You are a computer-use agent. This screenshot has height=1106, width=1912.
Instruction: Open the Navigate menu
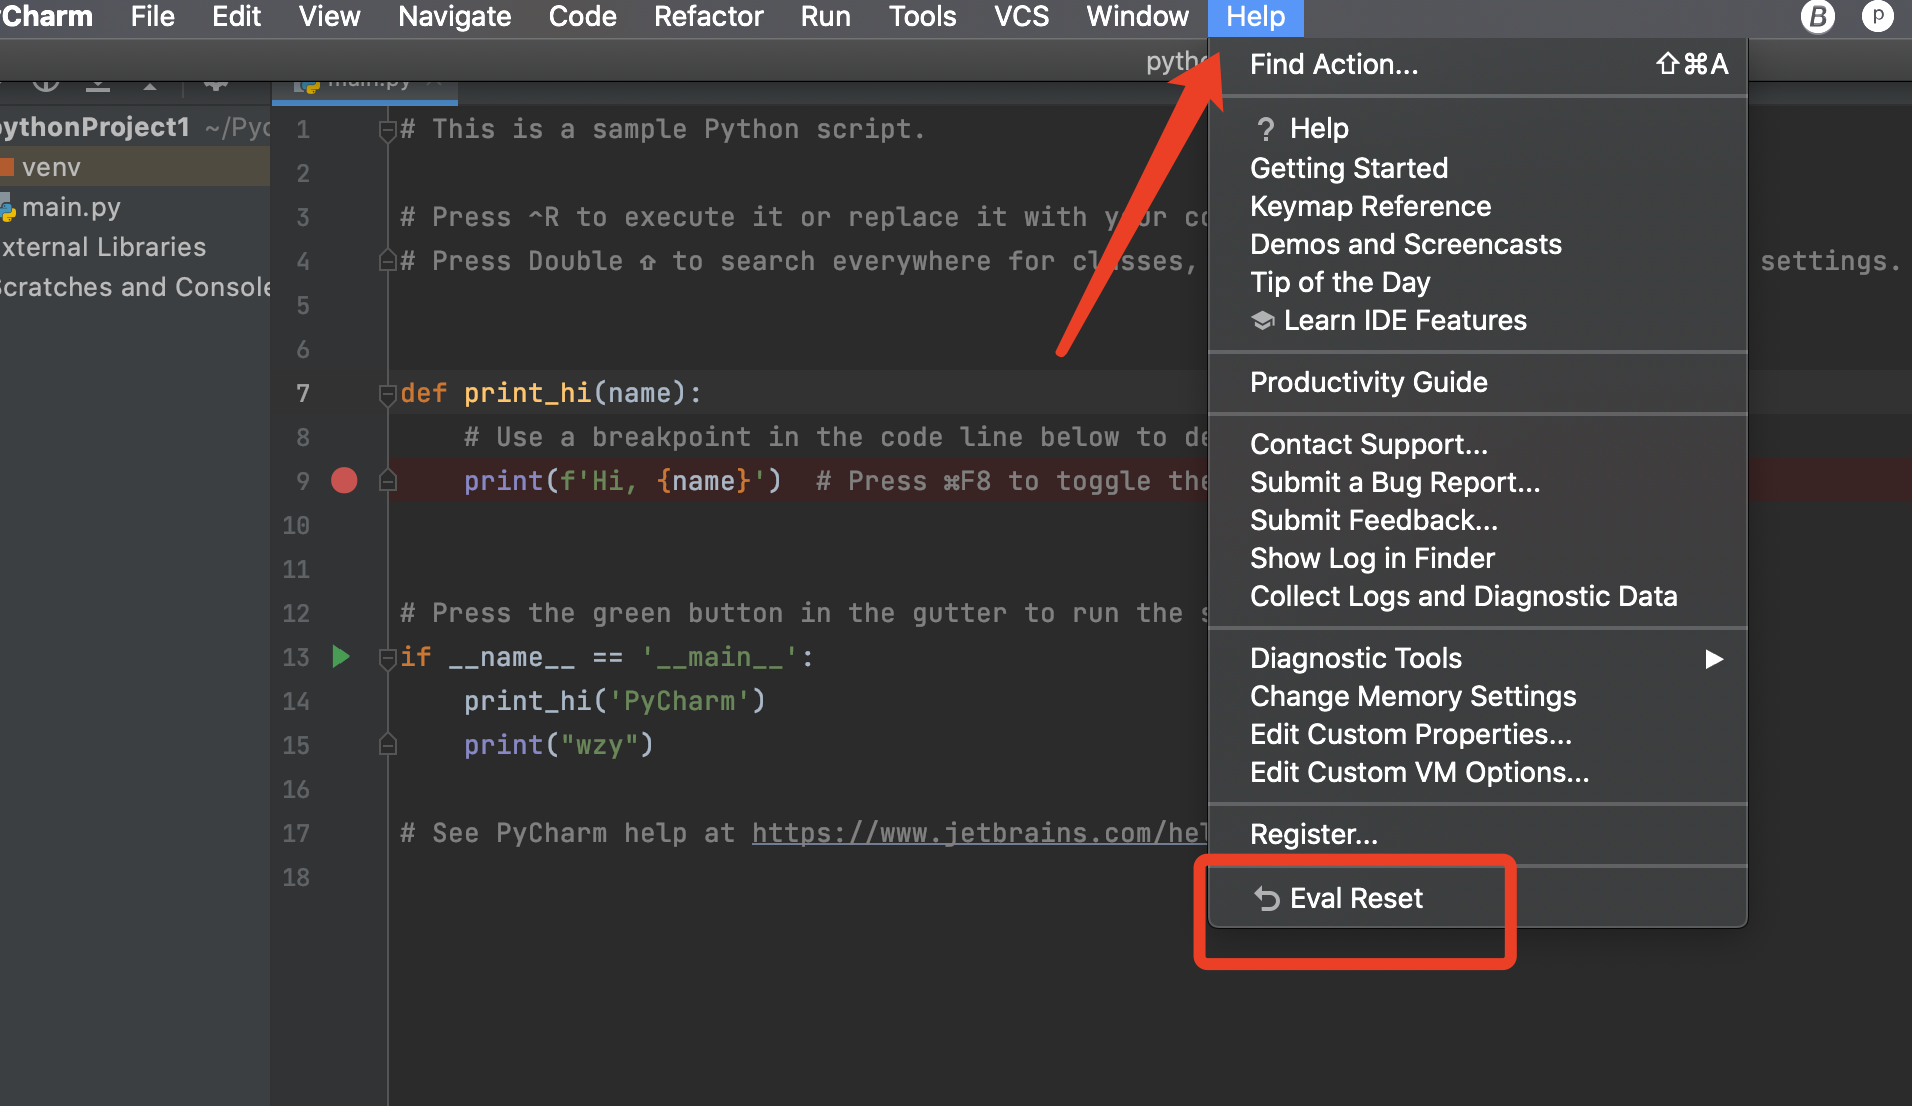pos(454,17)
